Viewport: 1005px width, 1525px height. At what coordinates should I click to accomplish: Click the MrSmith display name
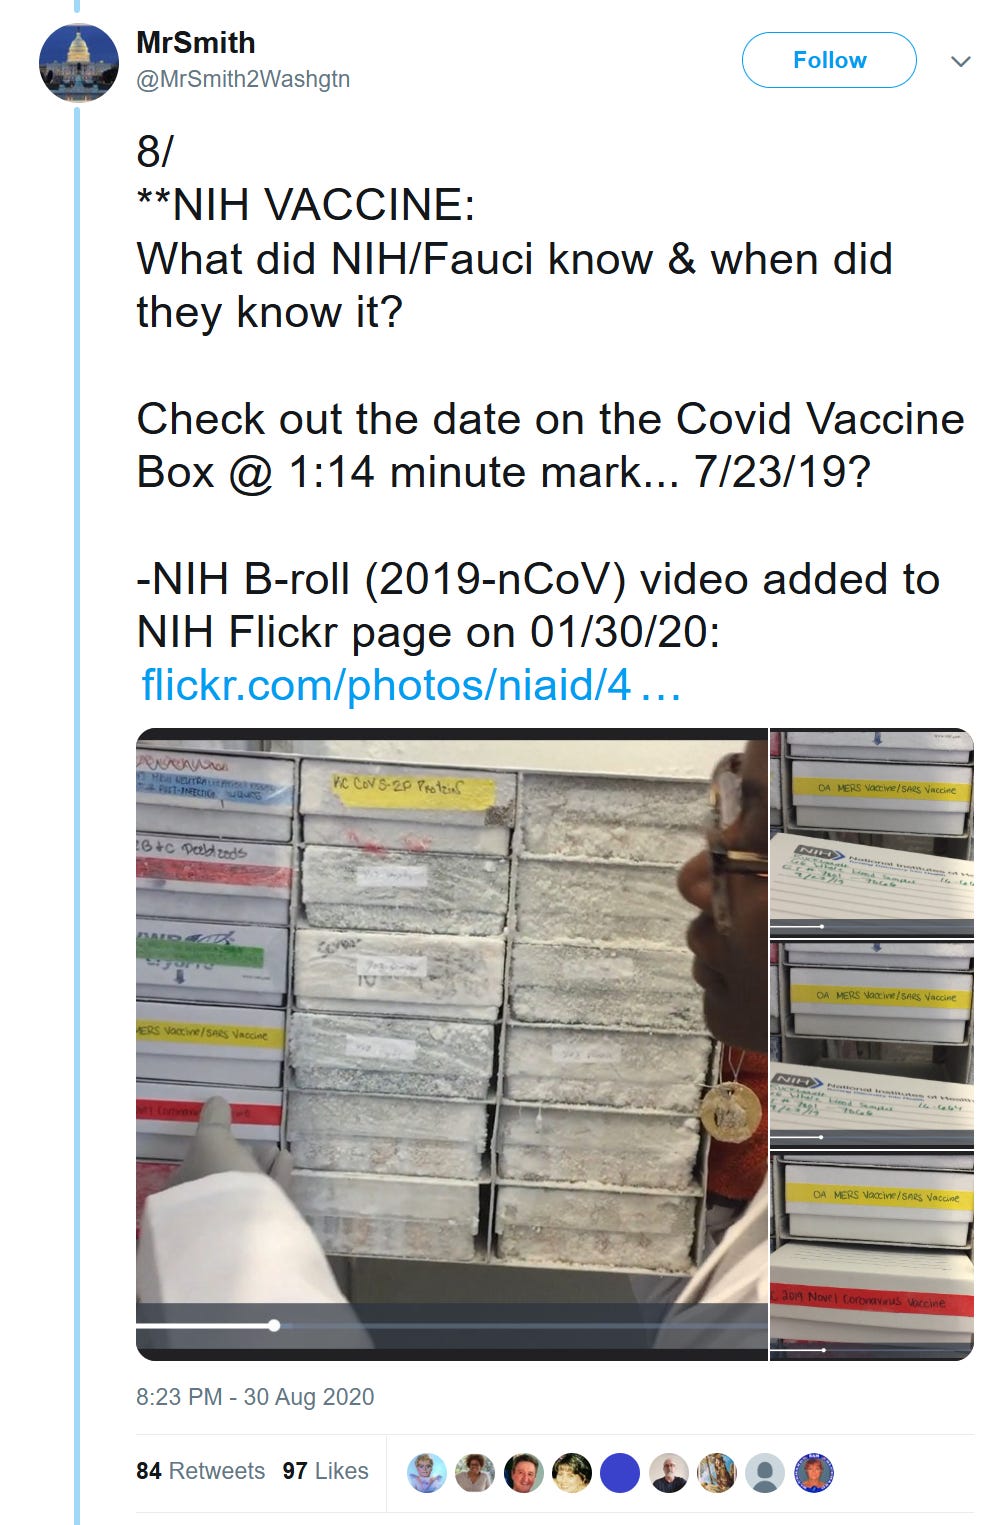pyautogui.click(x=196, y=43)
